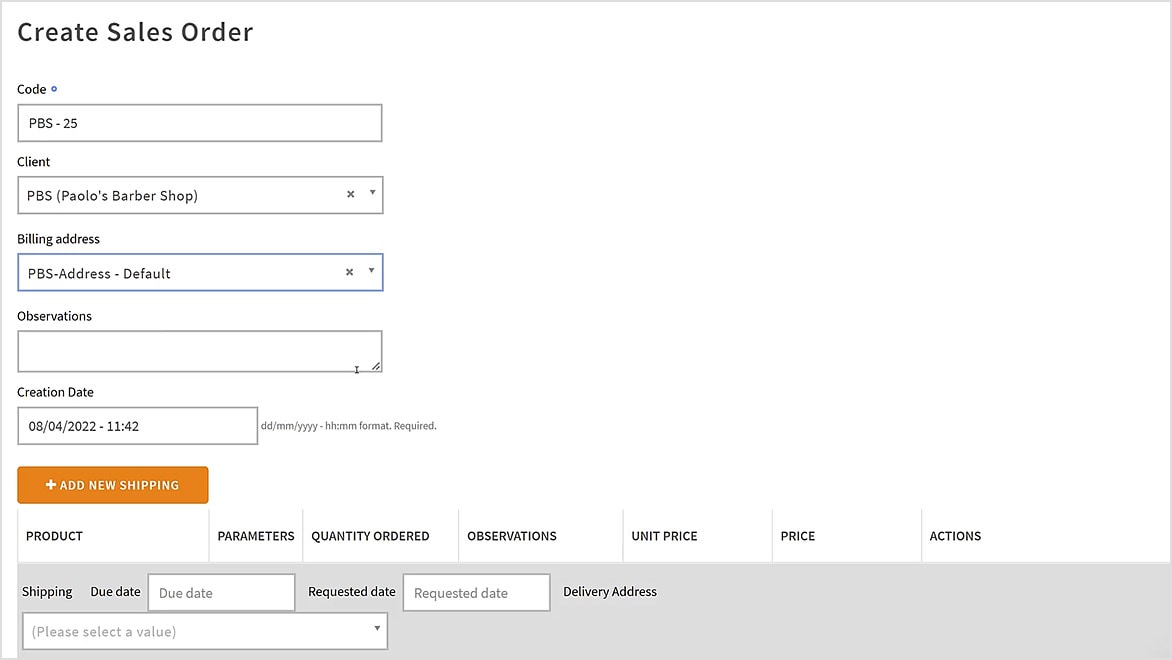The width and height of the screenshot is (1172, 660).
Task: Select the Creation Date field
Action: tap(137, 425)
